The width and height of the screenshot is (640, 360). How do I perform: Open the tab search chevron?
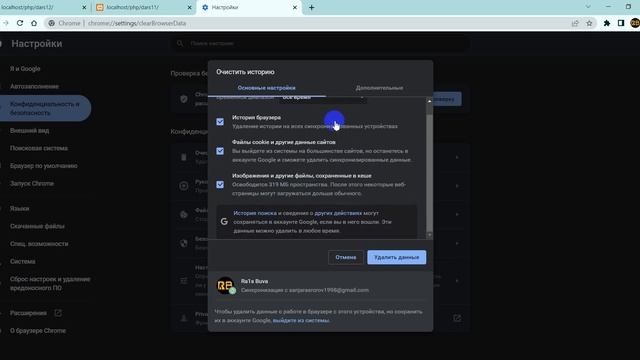[588, 7]
